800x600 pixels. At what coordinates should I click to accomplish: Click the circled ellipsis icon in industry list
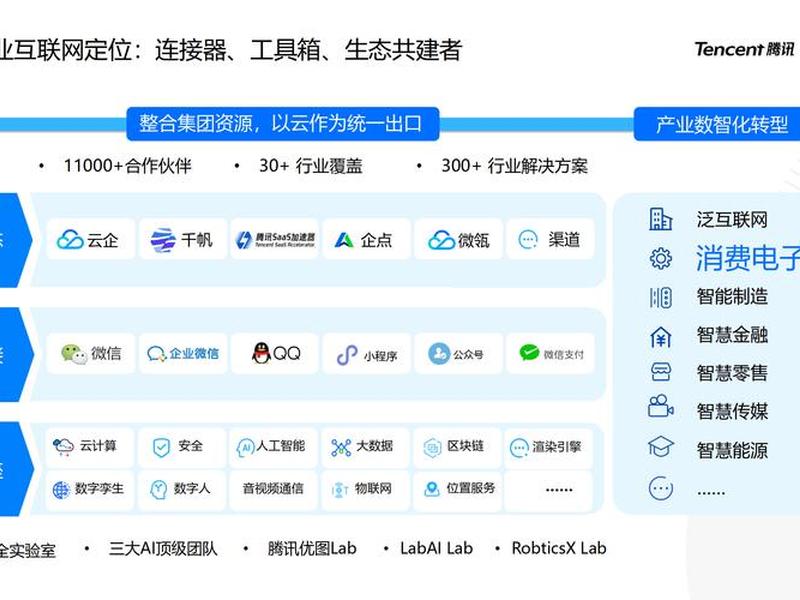coord(661,488)
